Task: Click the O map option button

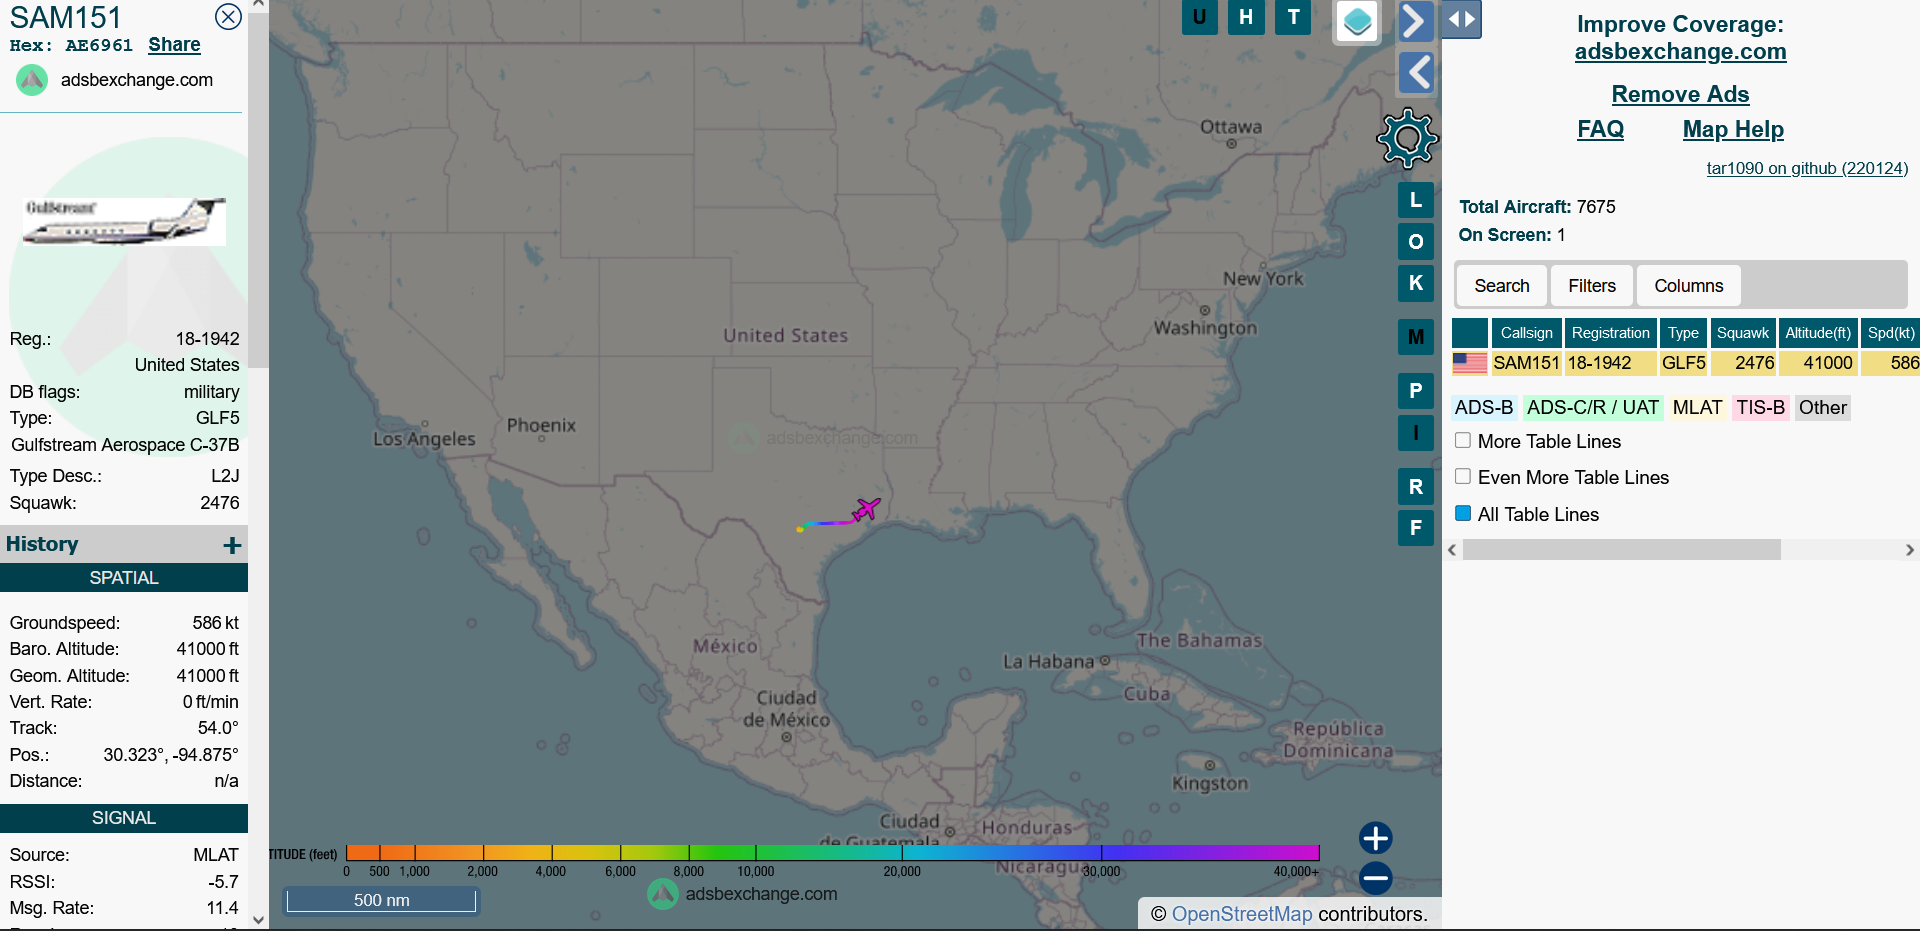Action: (x=1415, y=242)
